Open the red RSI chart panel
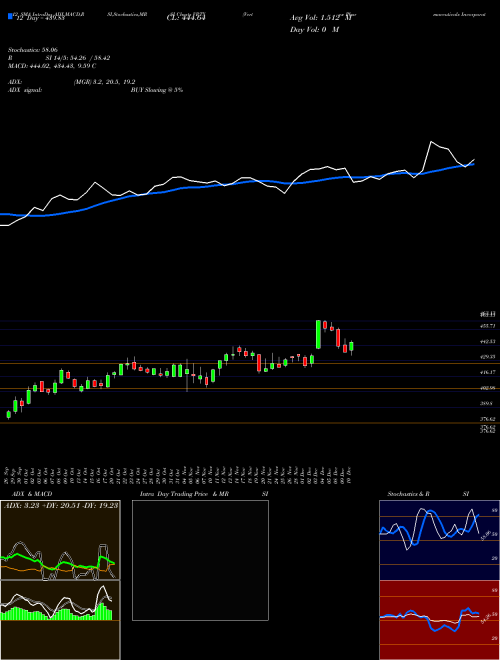Screen dimensions: 500x660 coord(439,620)
